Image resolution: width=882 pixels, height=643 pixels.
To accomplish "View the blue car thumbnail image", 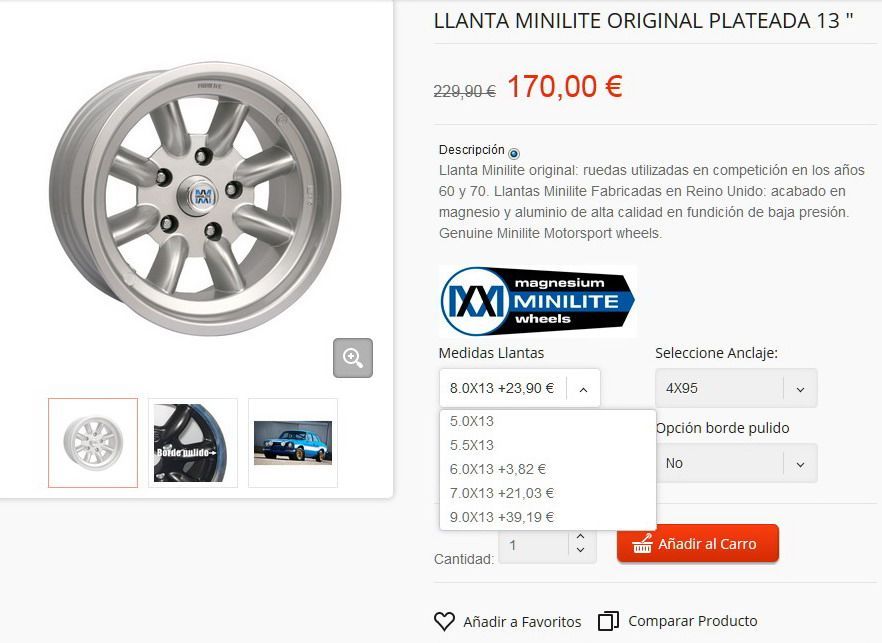I will click(x=293, y=443).
